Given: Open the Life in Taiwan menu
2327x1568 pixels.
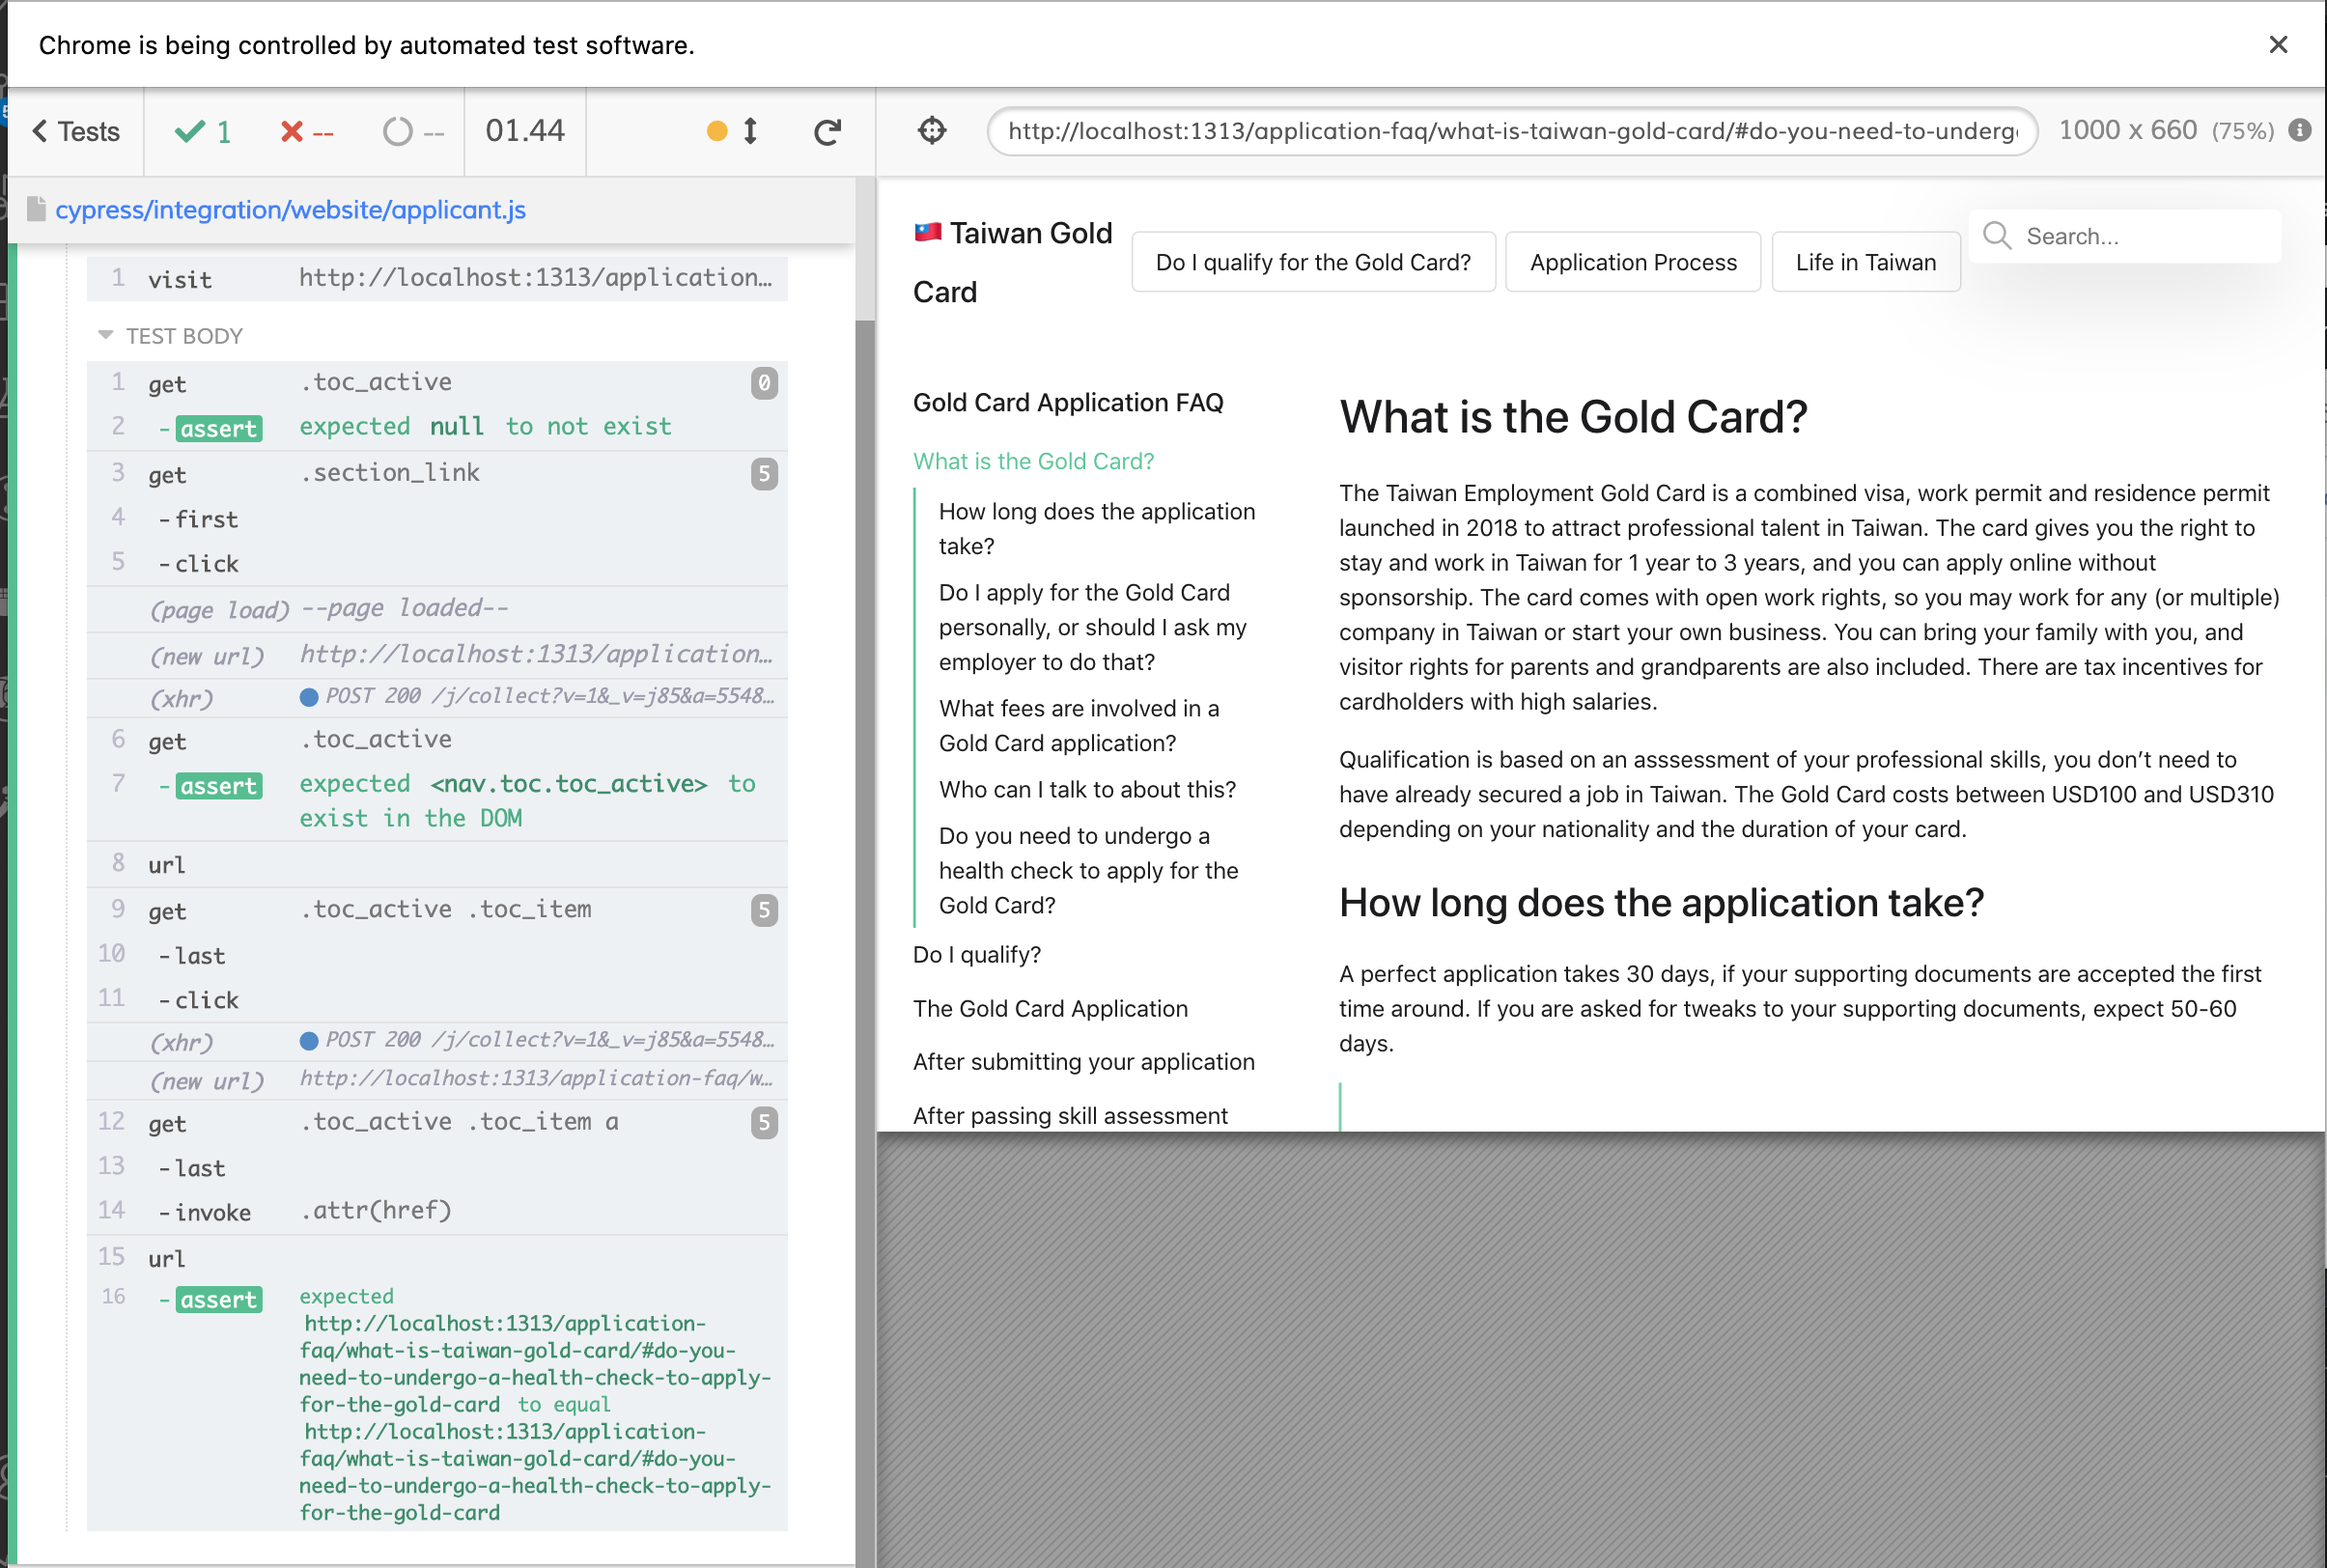Looking at the screenshot, I should tap(1865, 262).
